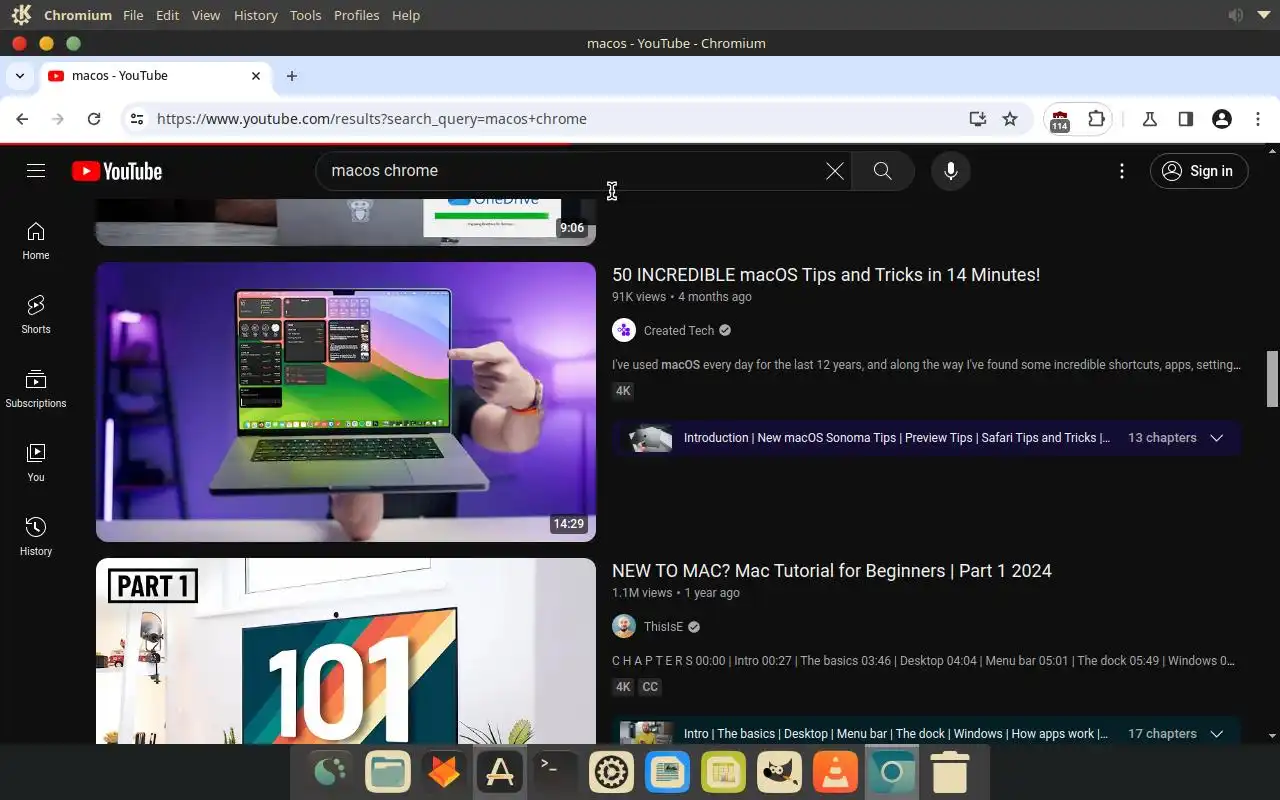Open the File menu
The image size is (1280, 800).
pyautogui.click(x=133, y=15)
